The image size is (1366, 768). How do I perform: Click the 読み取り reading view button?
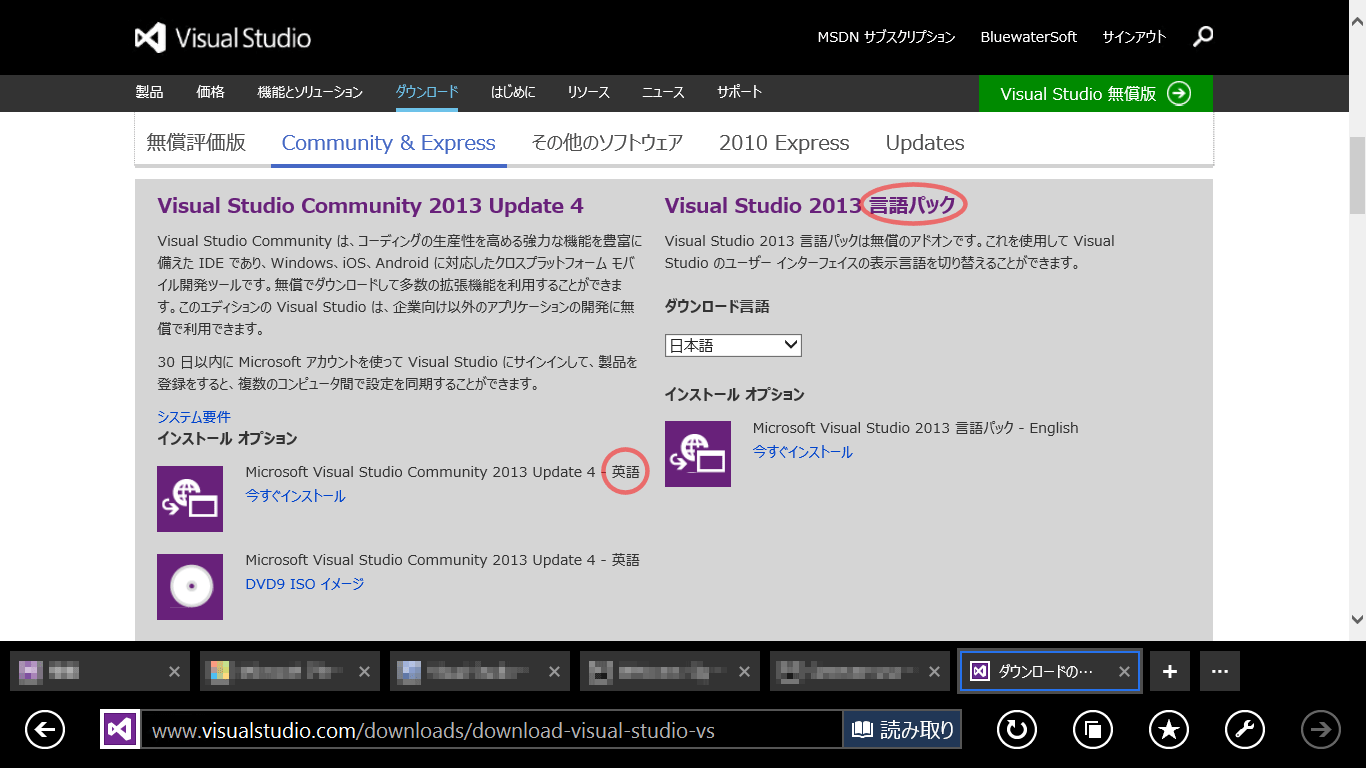[903, 730]
